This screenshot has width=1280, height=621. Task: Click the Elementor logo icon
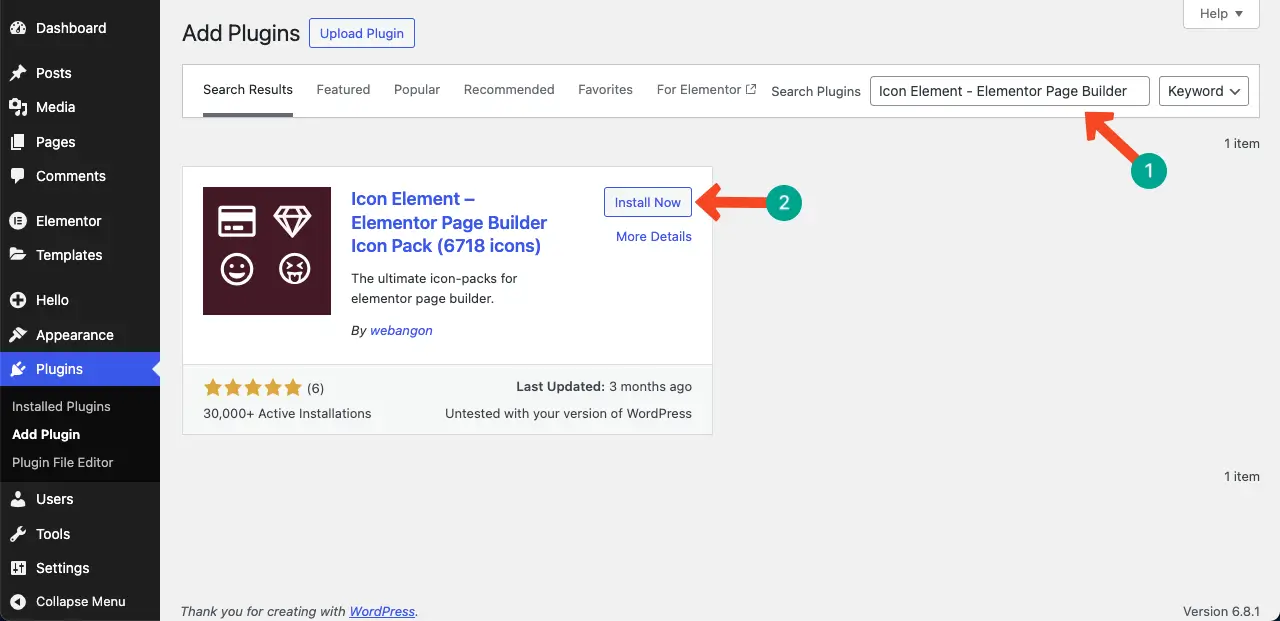[18, 221]
